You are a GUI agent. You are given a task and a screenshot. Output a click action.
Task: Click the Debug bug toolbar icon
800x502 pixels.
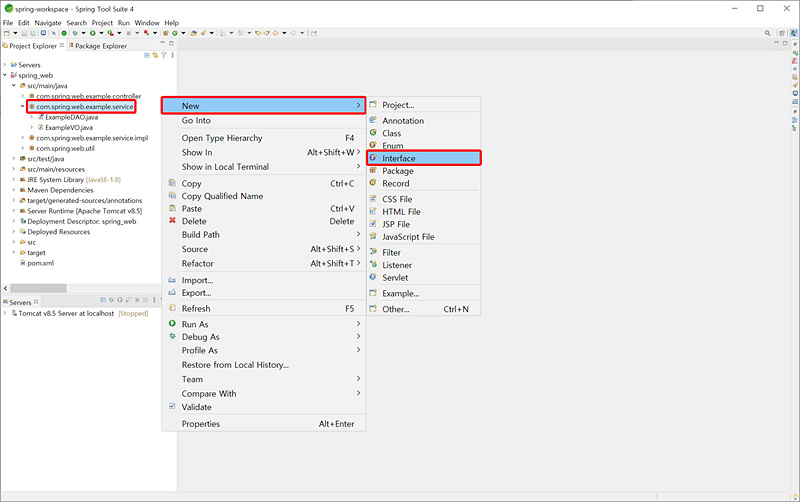pos(75,33)
